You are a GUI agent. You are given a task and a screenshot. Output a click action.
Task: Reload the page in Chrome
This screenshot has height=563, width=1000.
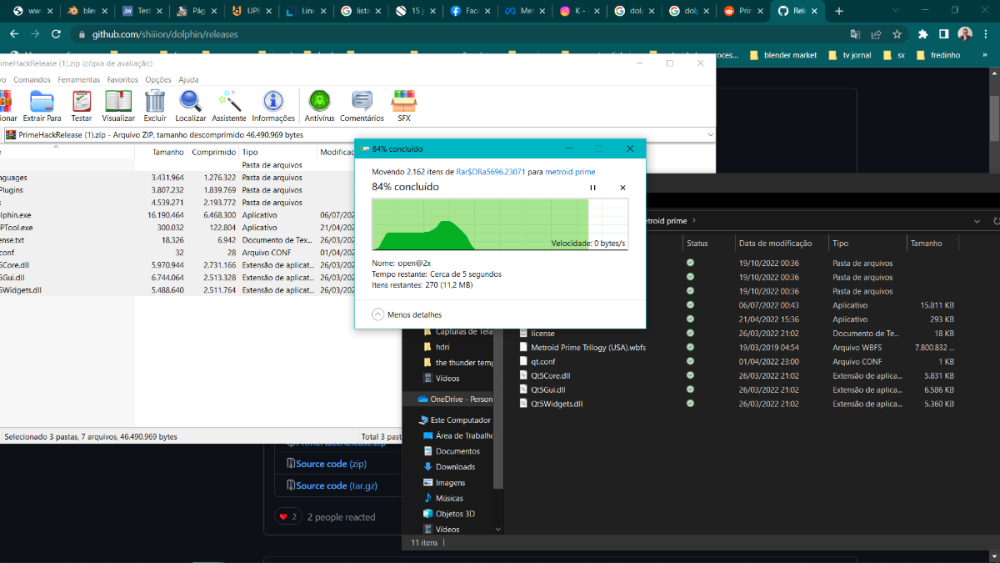[56, 34]
